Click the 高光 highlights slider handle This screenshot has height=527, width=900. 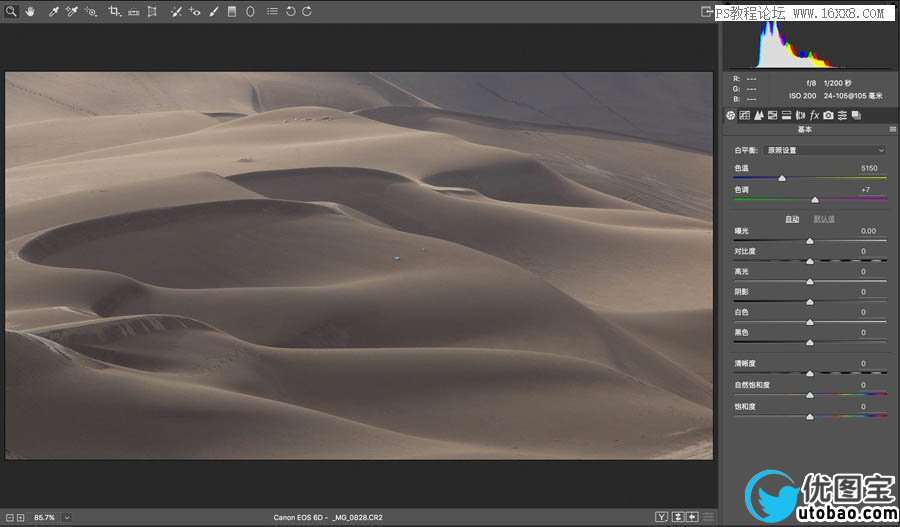pos(810,282)
